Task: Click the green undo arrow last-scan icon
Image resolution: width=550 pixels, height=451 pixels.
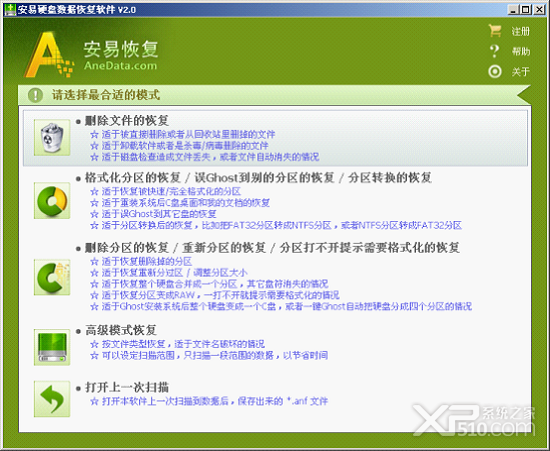Action: point(52,399)
